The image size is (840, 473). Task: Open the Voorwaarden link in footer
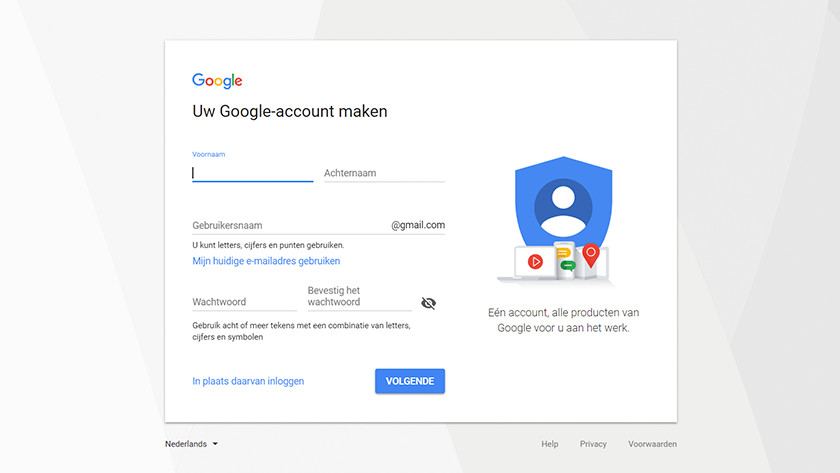click(652, 444)
